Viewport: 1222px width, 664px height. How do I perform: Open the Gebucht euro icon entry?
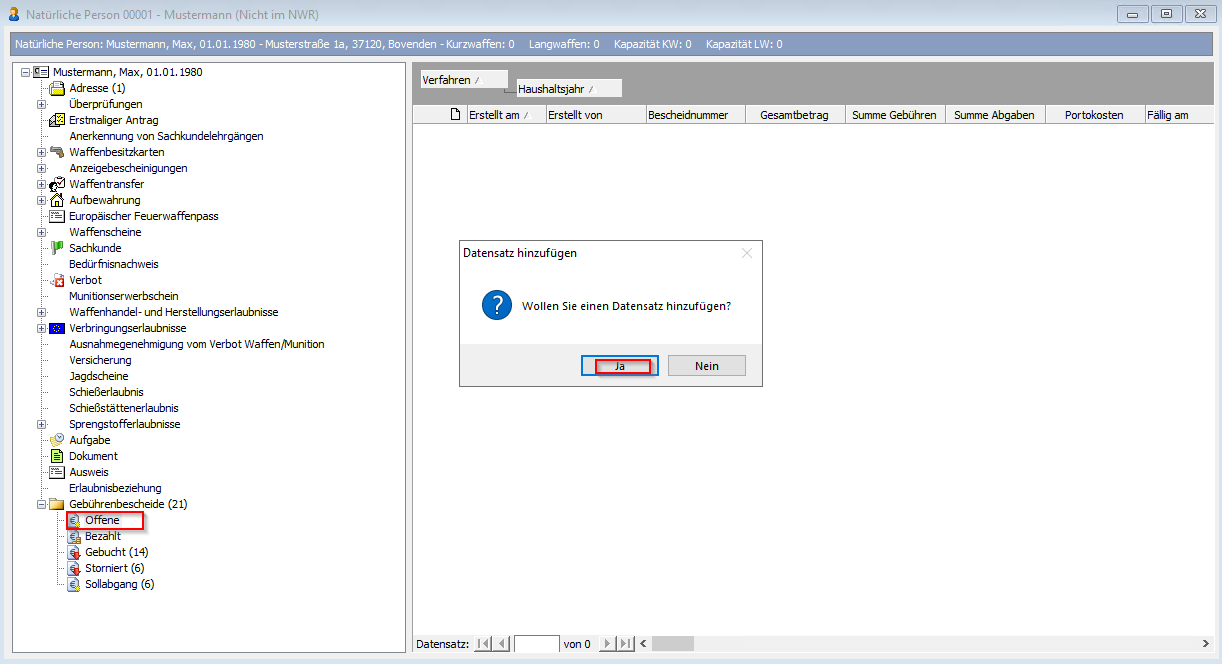(74, 552)
